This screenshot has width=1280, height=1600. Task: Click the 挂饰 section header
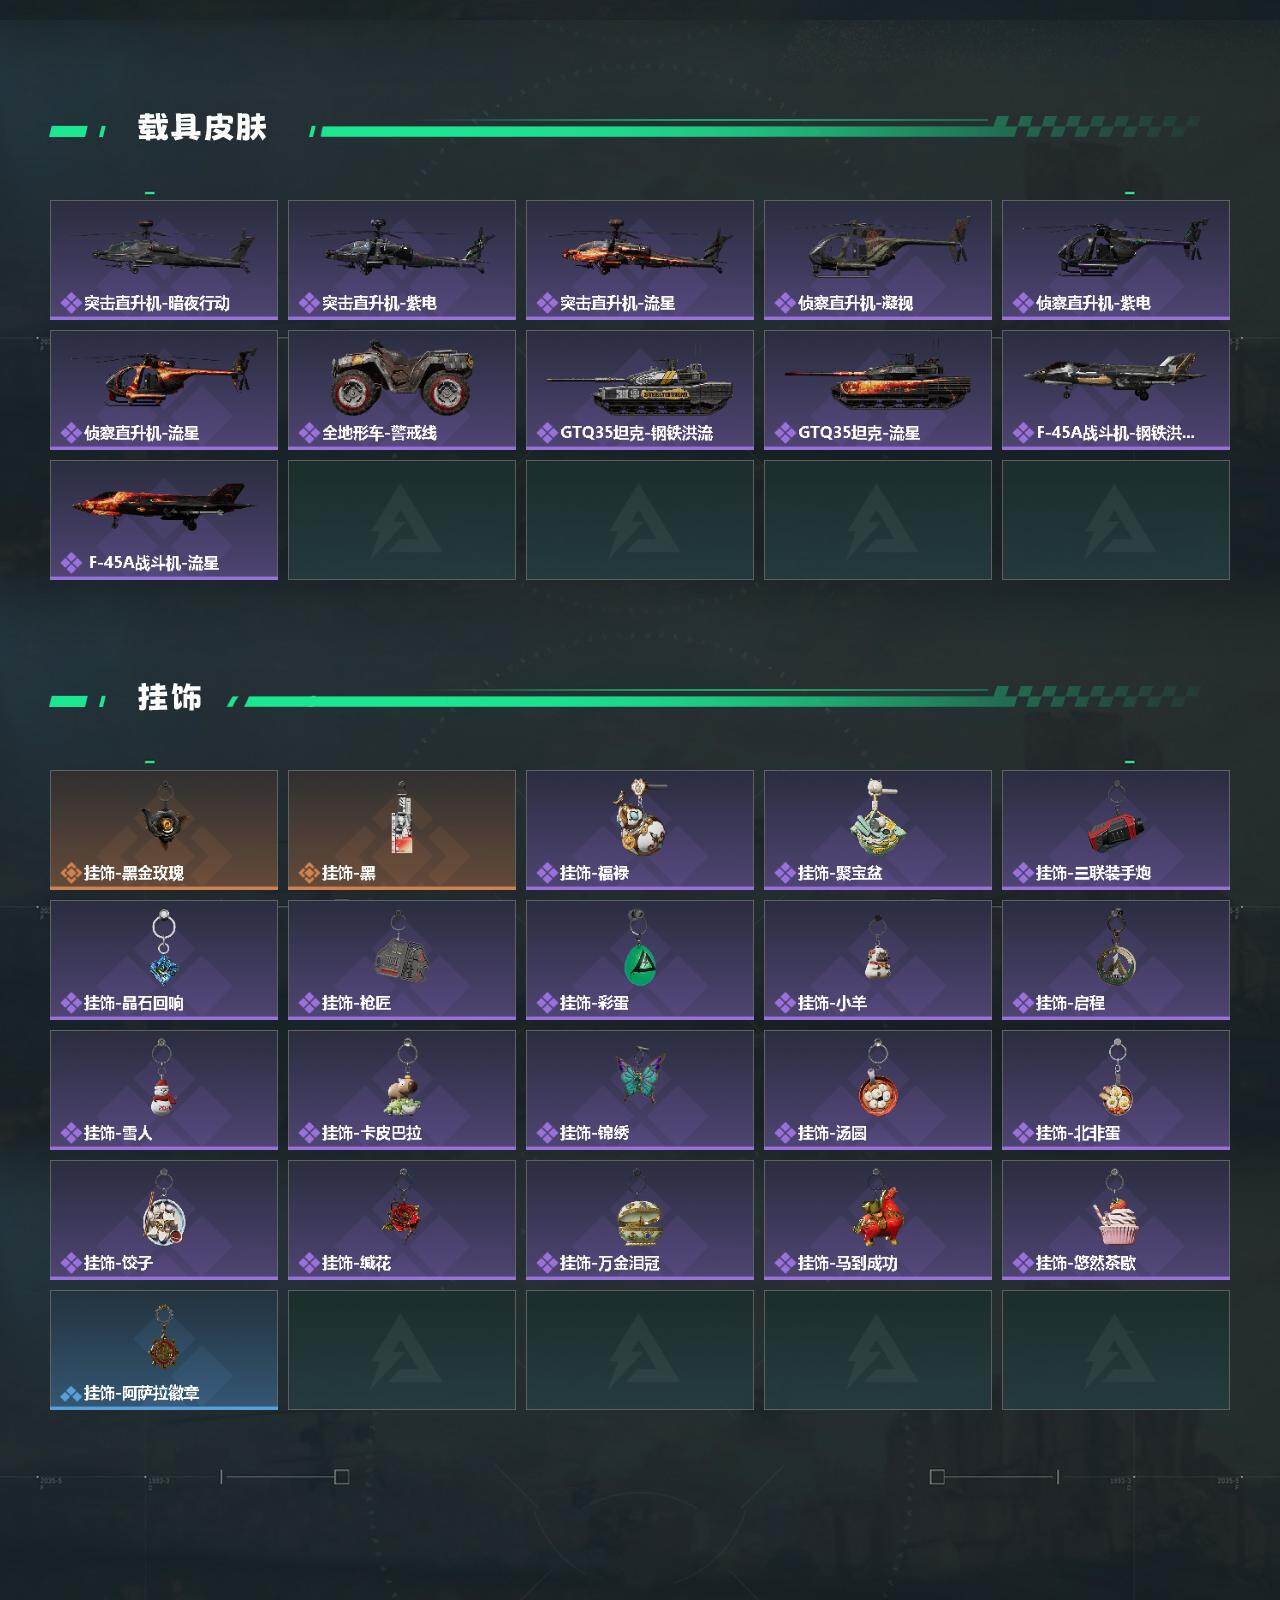point(170,697)
